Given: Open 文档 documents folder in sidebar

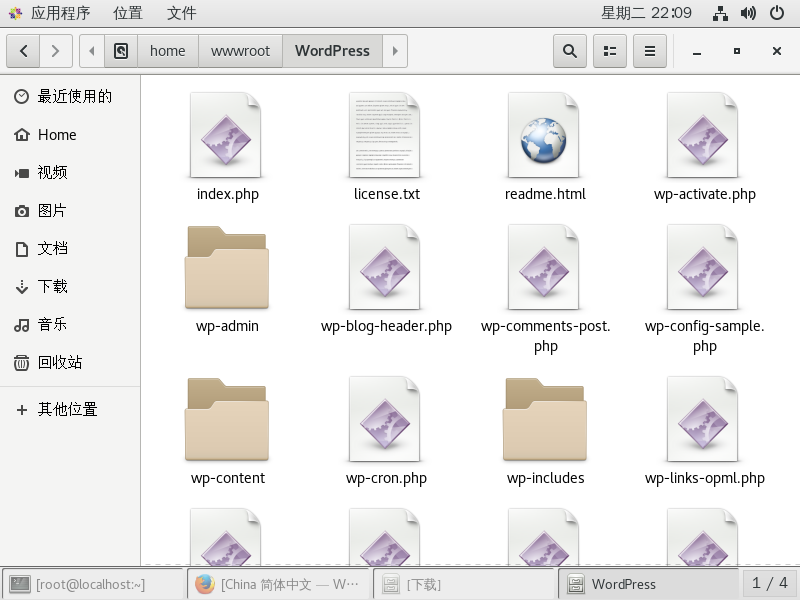Looking at the screenshot, I should (x=70, y=248).
